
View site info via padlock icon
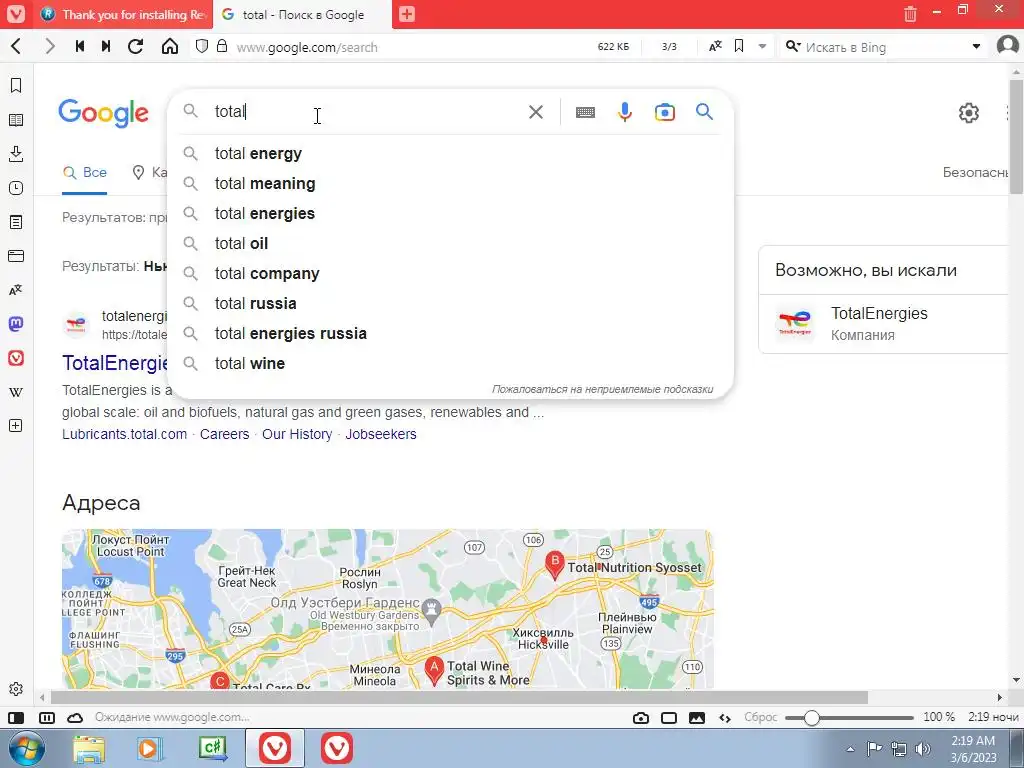point(222,46)
